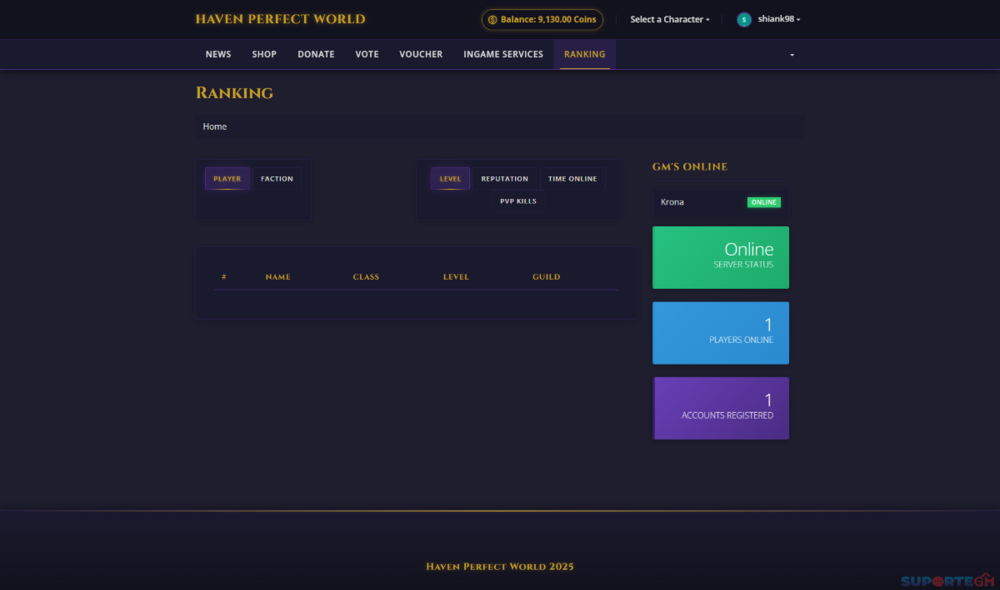Image resolution: width=1000 pixels, height=590 pixels.
Task: Click the Home breadcrumb link
Action: pos(214,126)
